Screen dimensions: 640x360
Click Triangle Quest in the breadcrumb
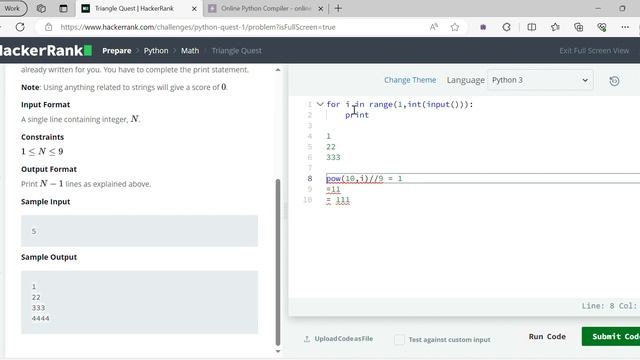[x=237, y=51]
